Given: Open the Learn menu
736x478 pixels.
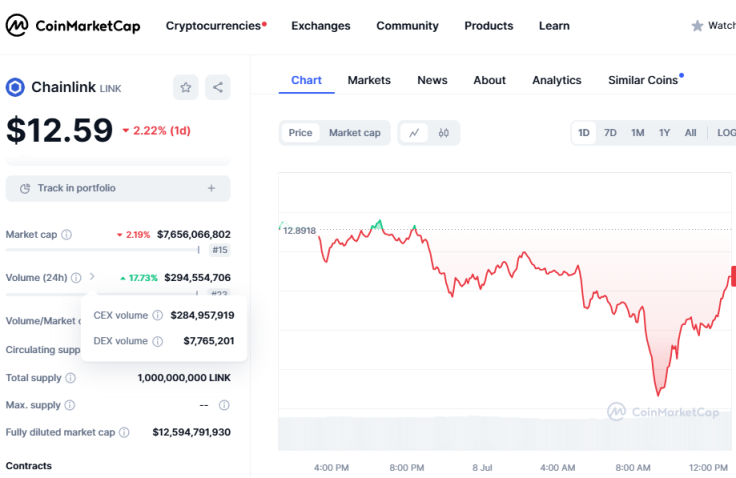Looking at the screenshot, I should 554,26.
